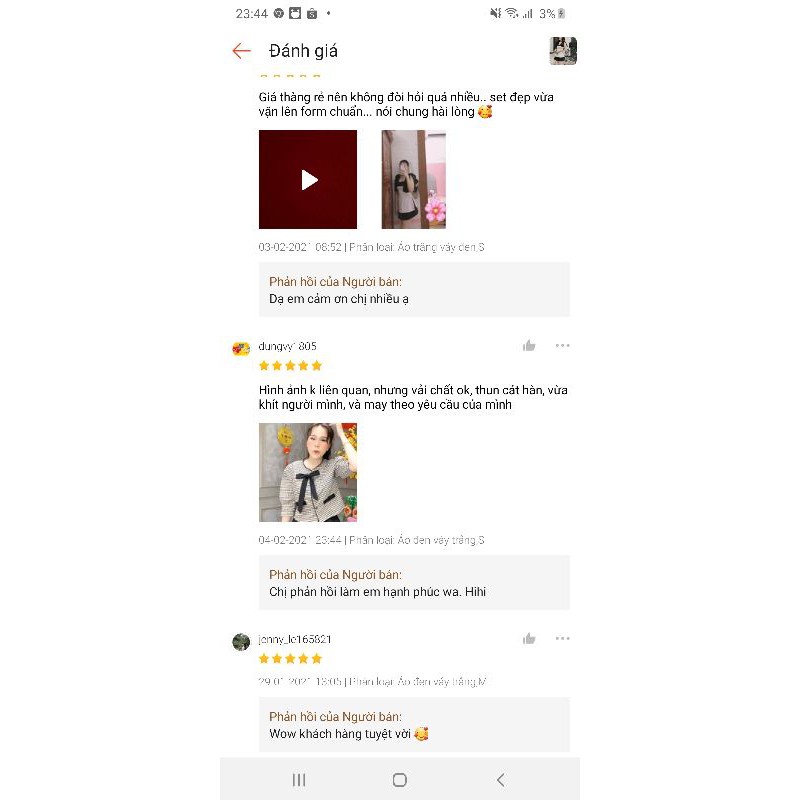
Task: Tap seller reply "Dạ em cảm ơn chị nhiều ạ"
Action: [339, 299]
